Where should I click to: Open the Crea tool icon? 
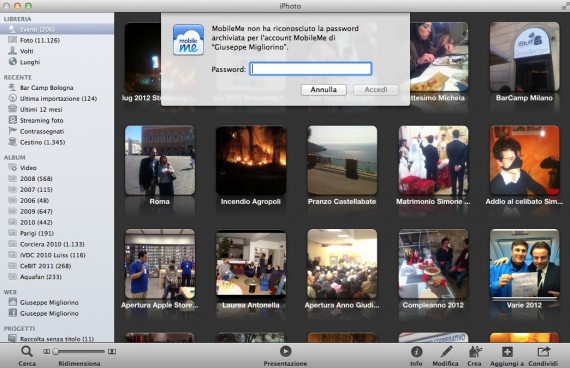[x=475, y=352]
